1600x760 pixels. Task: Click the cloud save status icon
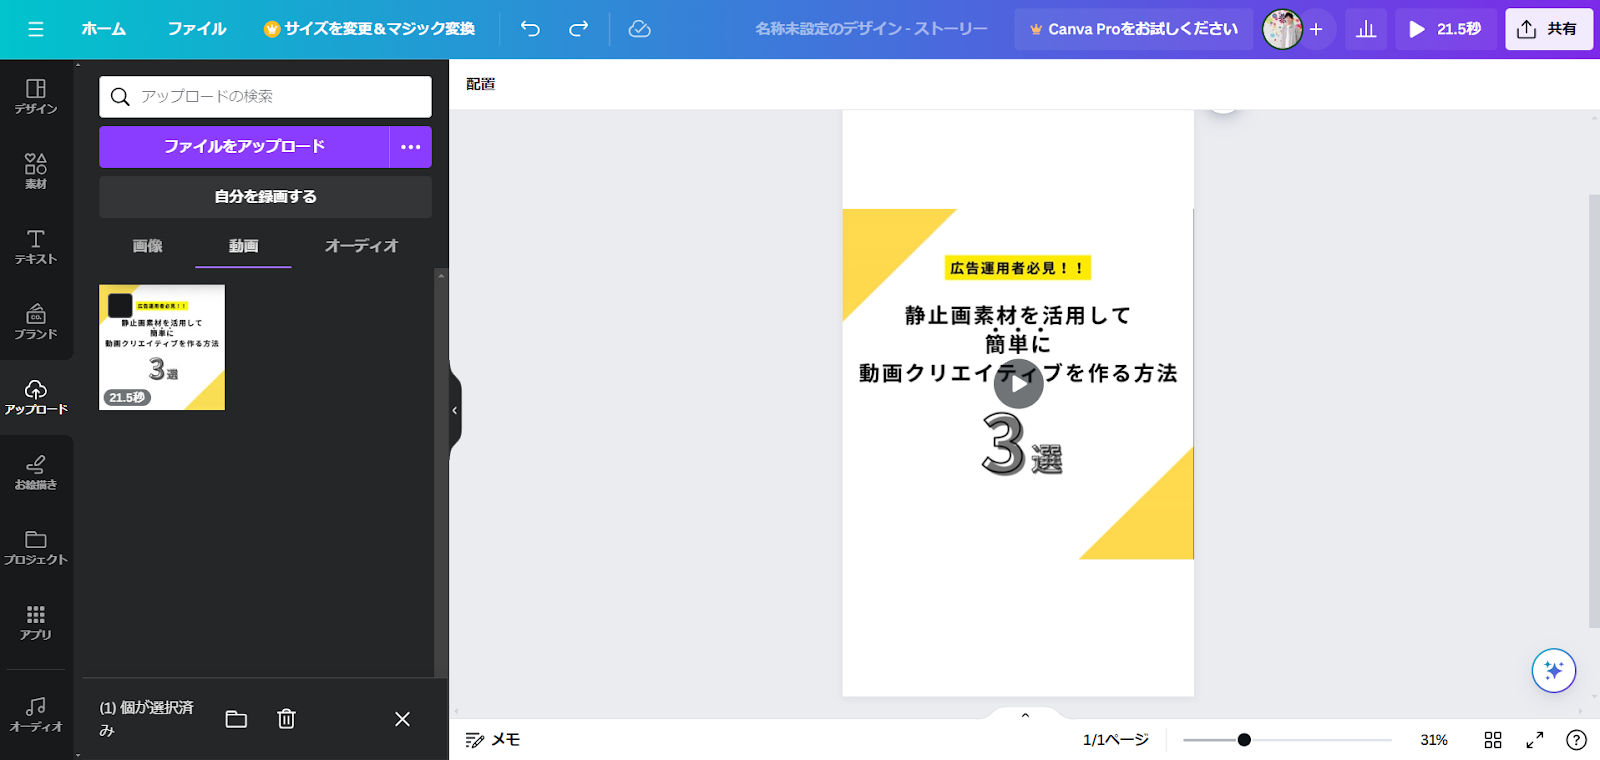click(x=639, y=29)
